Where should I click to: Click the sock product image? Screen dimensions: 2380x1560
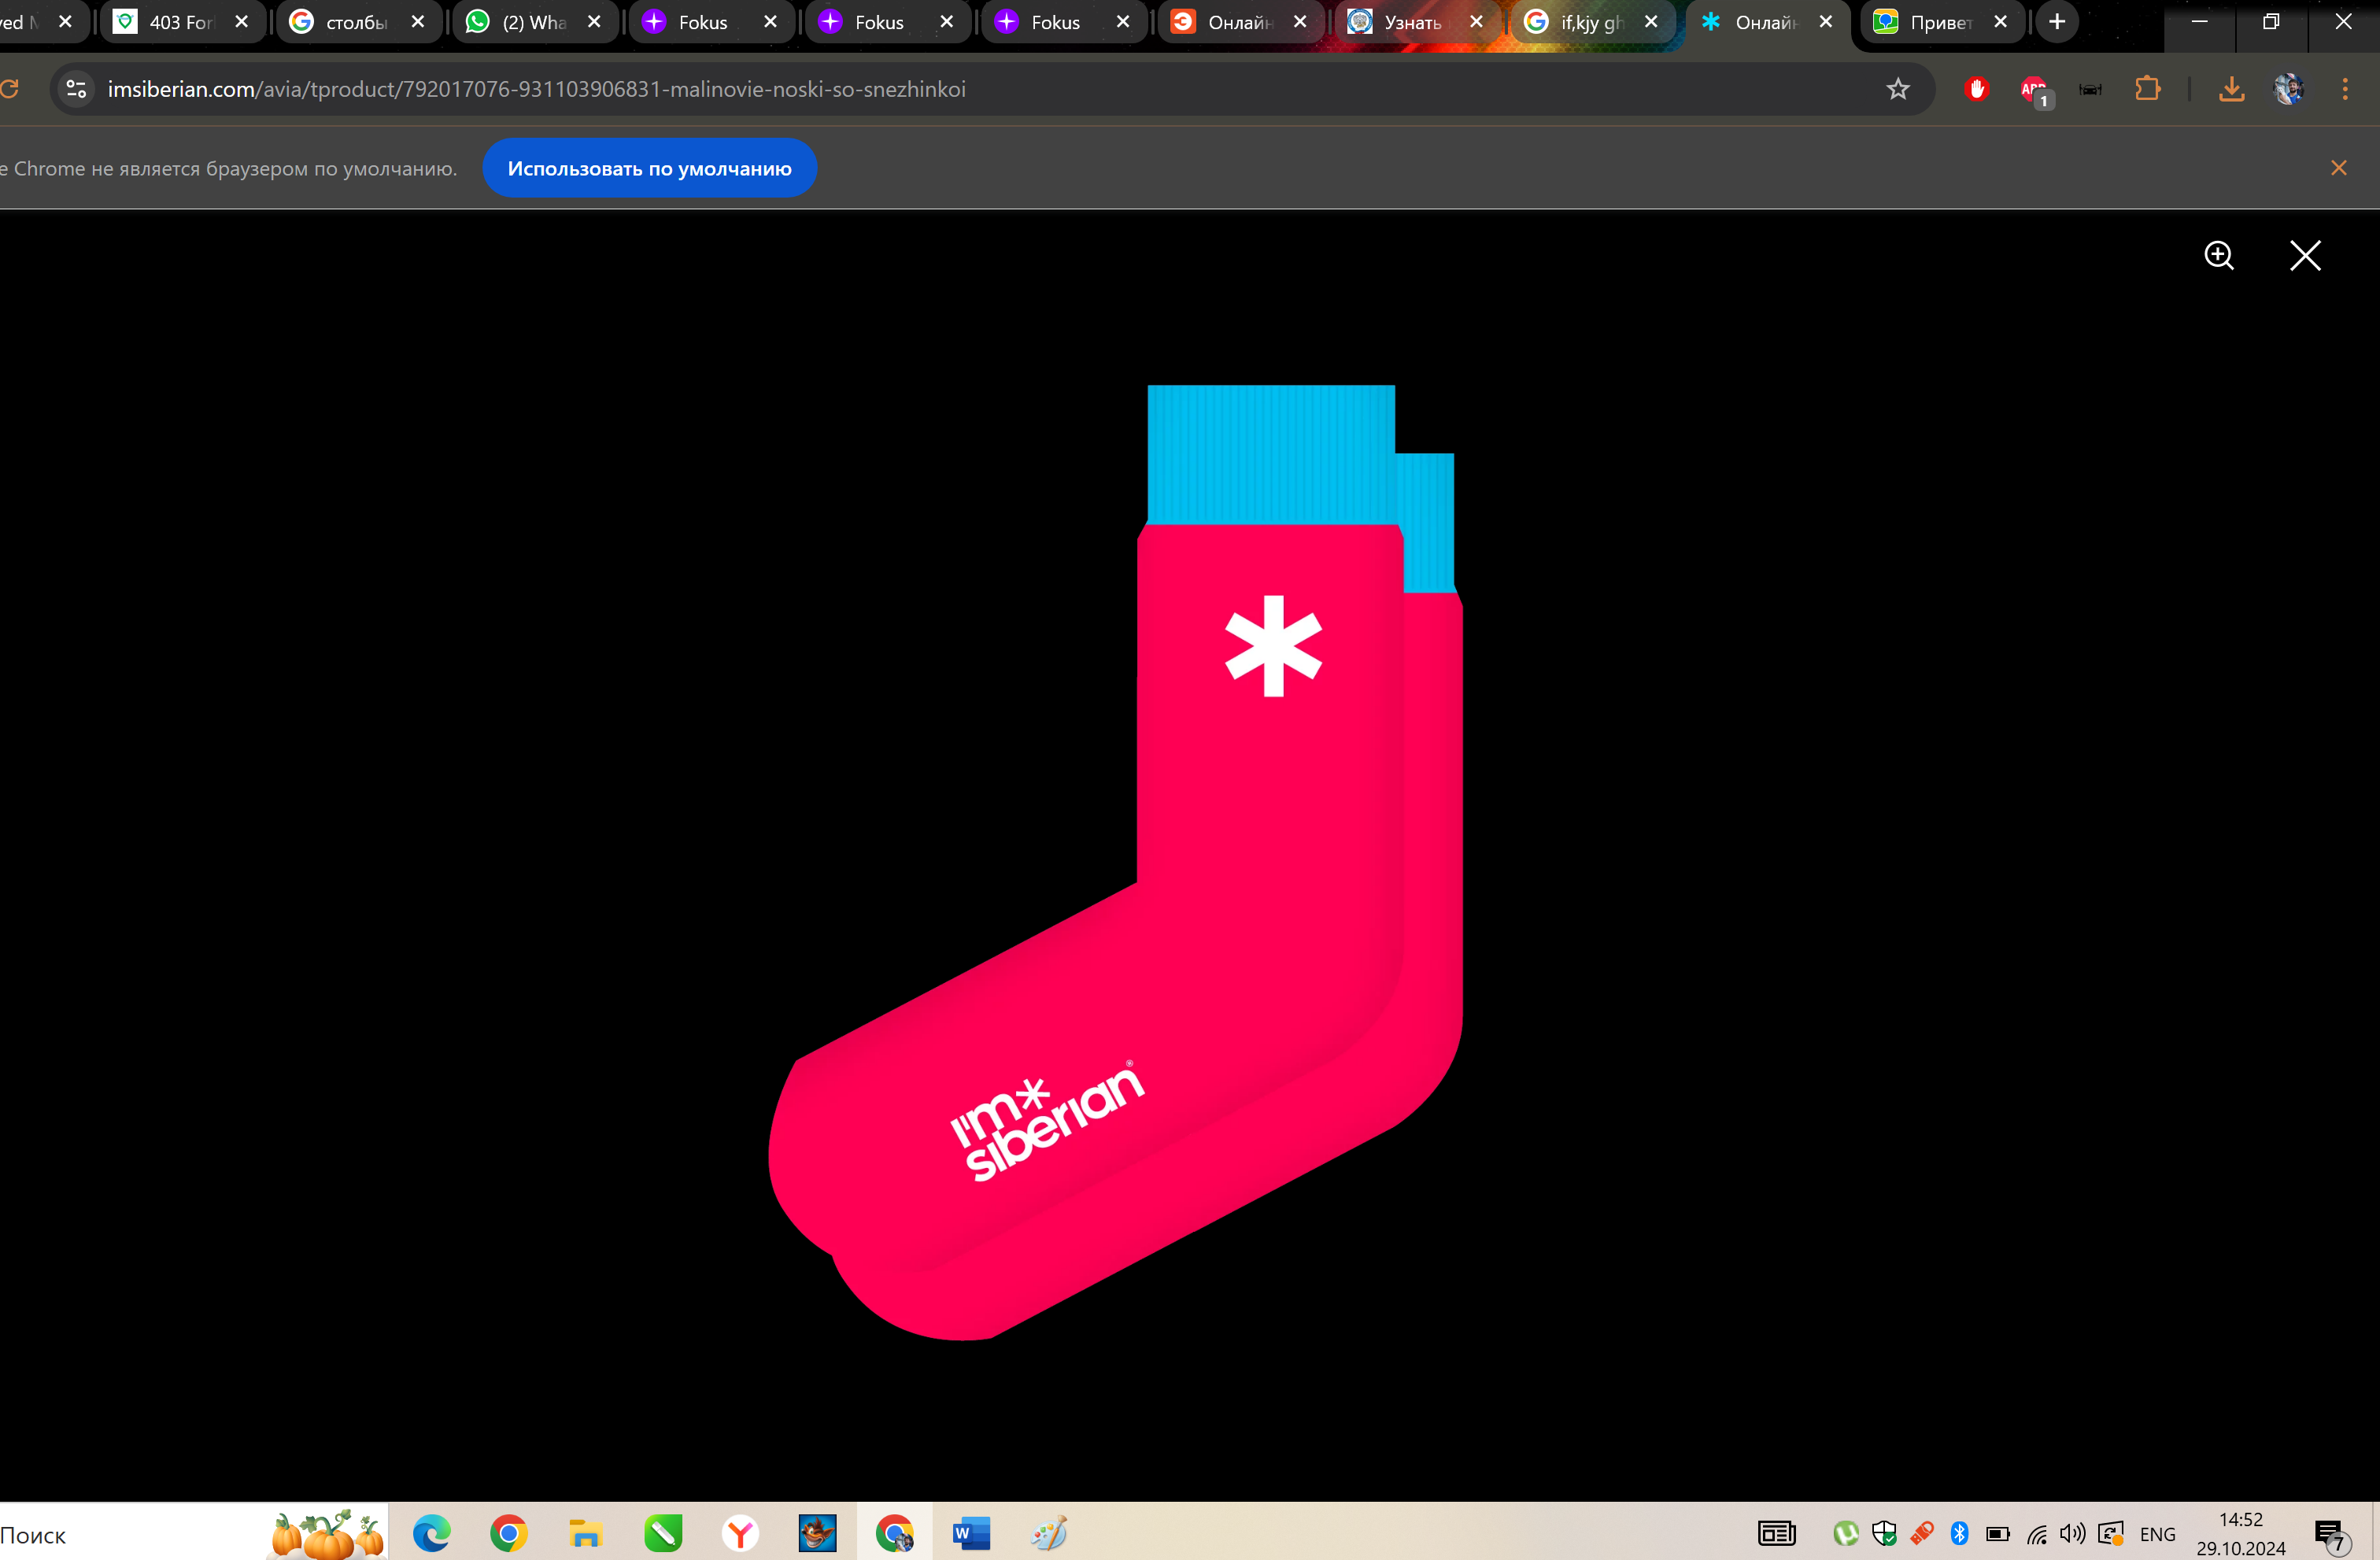point(1115,862)
